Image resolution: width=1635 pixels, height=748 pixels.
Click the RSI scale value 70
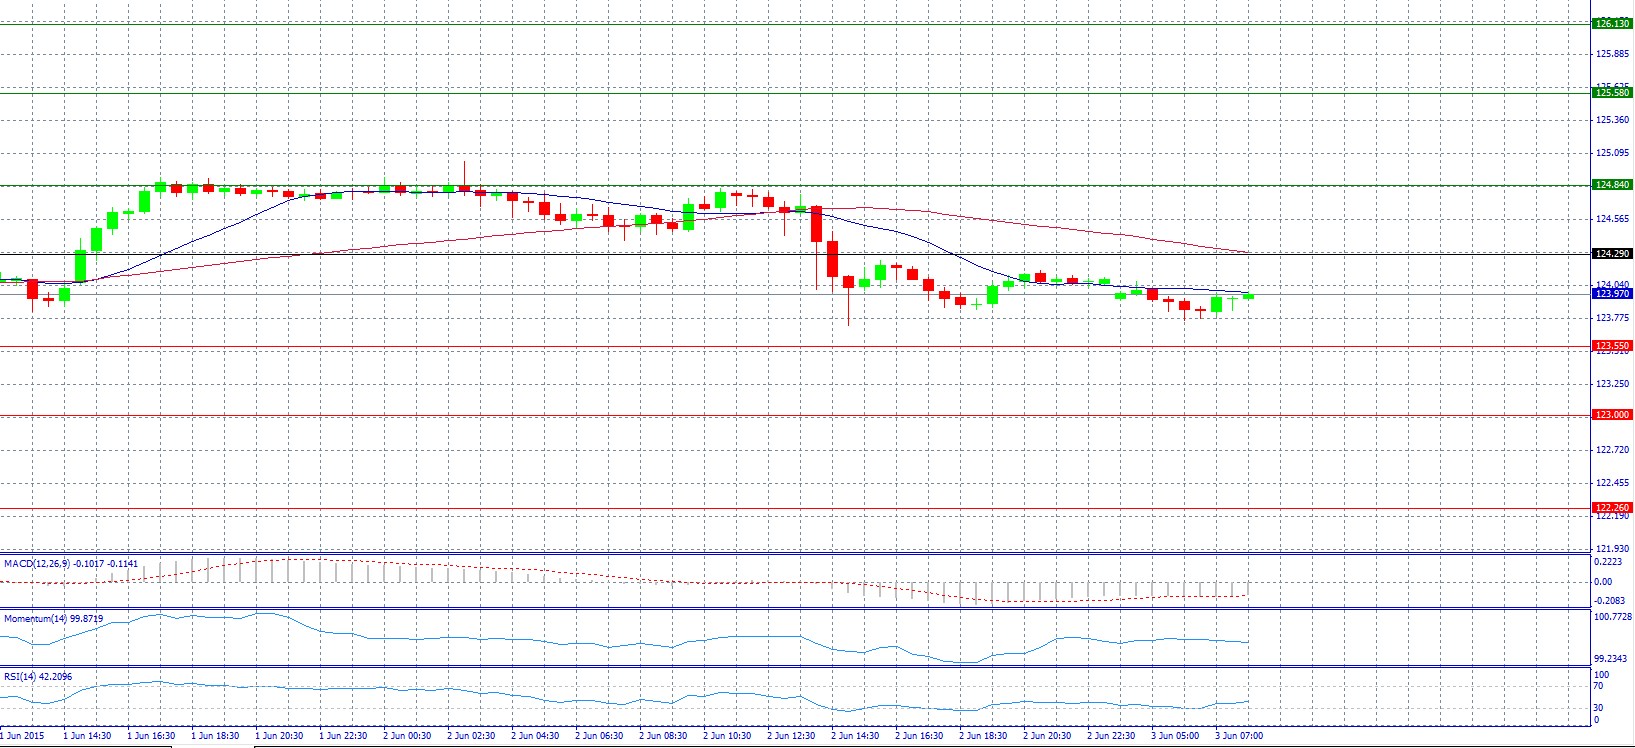(1598, 686)
